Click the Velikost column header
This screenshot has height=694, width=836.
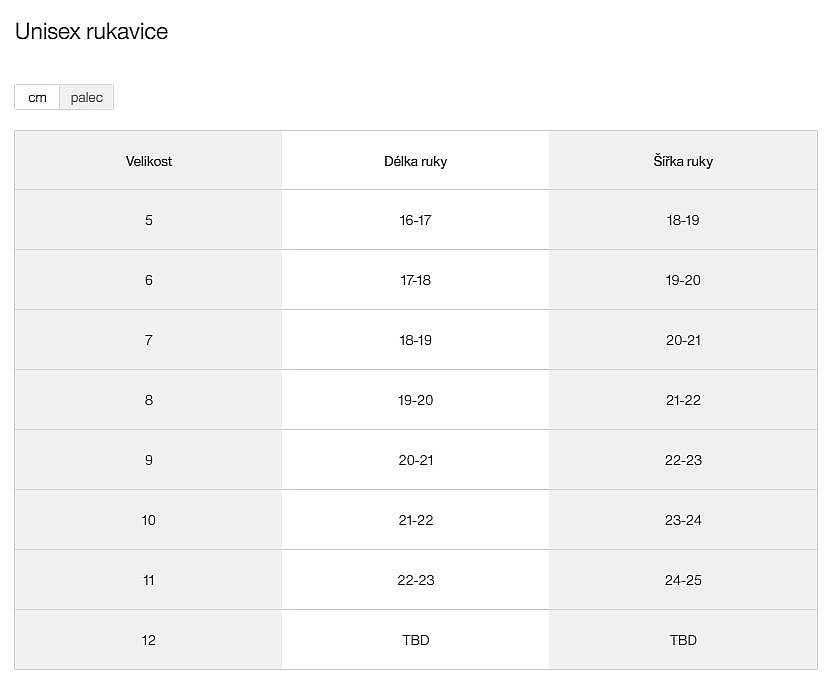[x=149, y=161]
